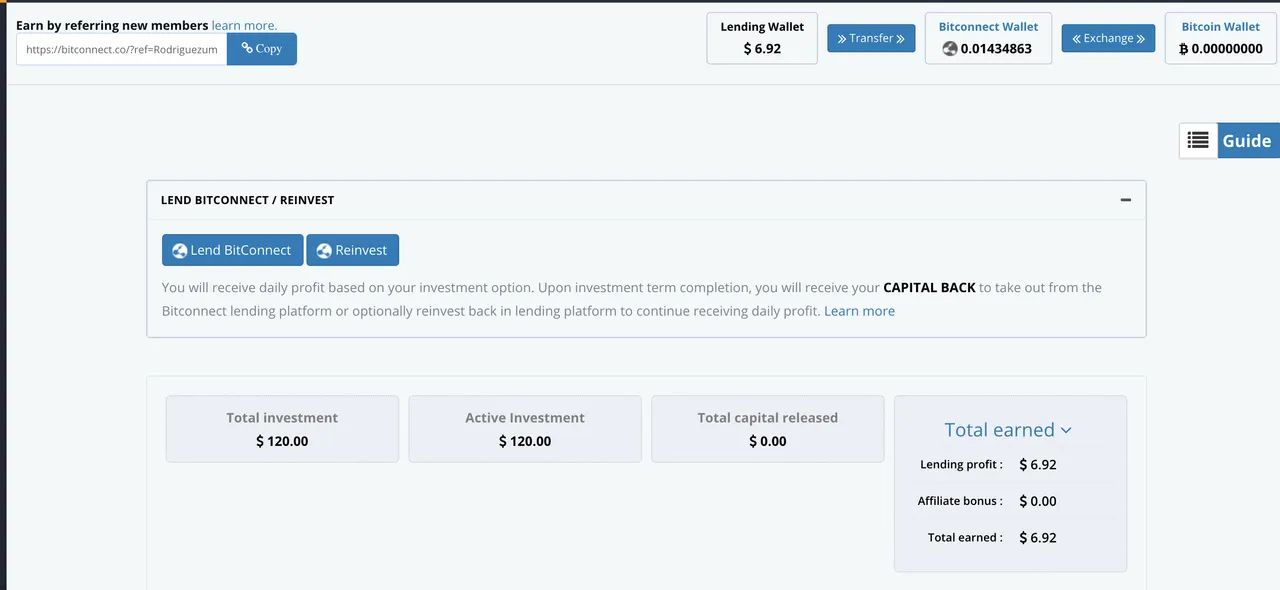Image resolution: width=1280 pixels, height=590 pixels.
Task: Click the 'Total earned :' label
Action: coord(965,537)
